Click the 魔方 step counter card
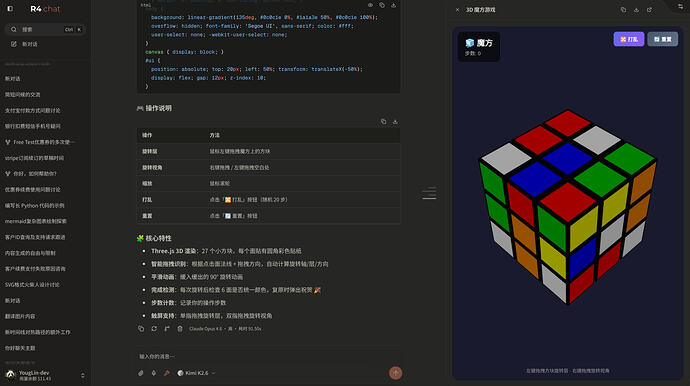 [x=479, y=47]
